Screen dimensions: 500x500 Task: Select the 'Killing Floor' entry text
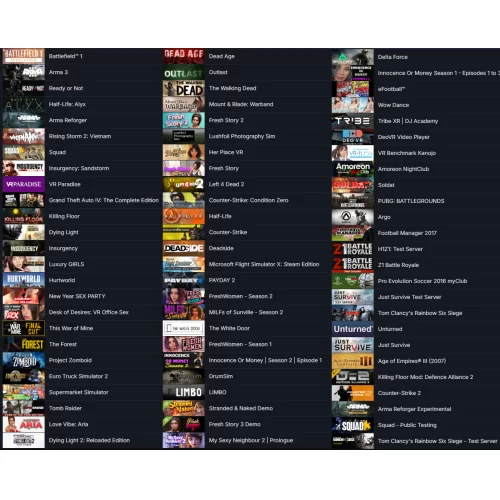[x=64, y=216]
